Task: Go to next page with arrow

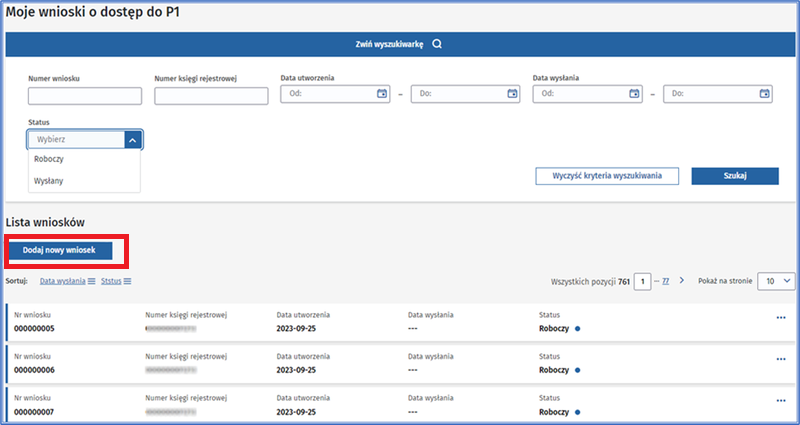Action: [x=682, y=281]
